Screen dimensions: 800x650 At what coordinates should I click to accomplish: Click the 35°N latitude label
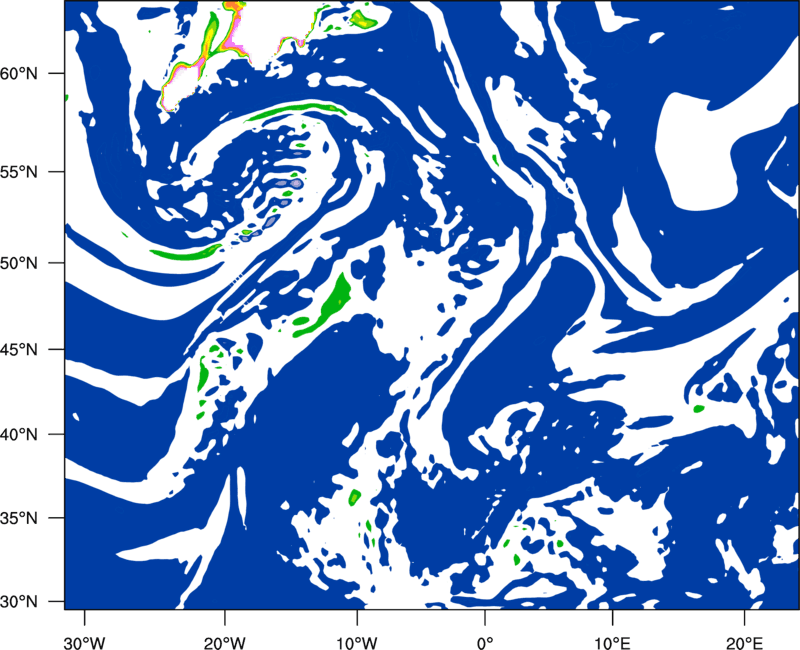pyautogui.click(x=19, y=518)
